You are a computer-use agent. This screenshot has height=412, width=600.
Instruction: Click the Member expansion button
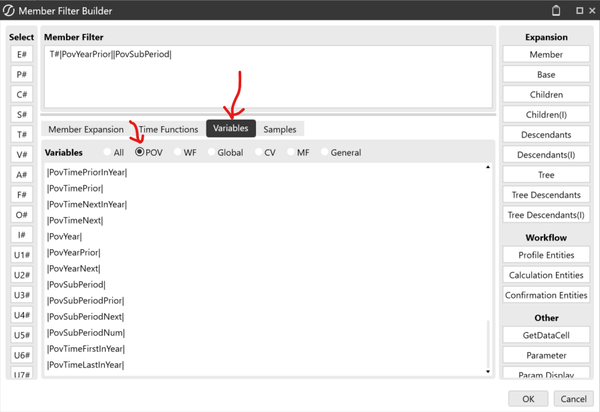(546, 54)
